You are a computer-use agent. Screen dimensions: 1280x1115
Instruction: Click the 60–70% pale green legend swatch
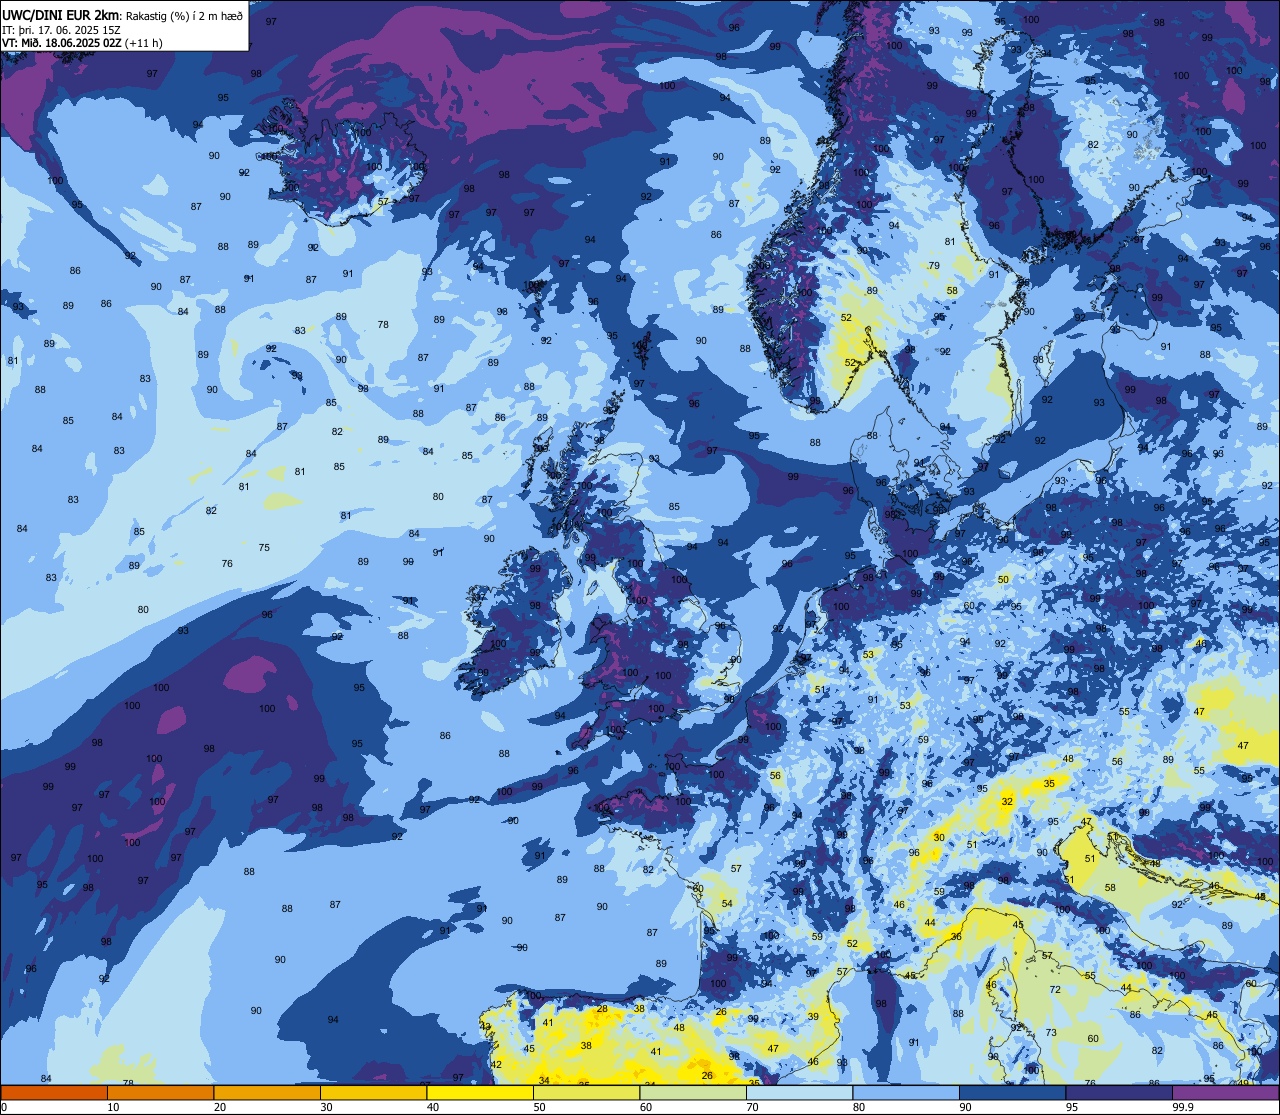(693, 1093)
